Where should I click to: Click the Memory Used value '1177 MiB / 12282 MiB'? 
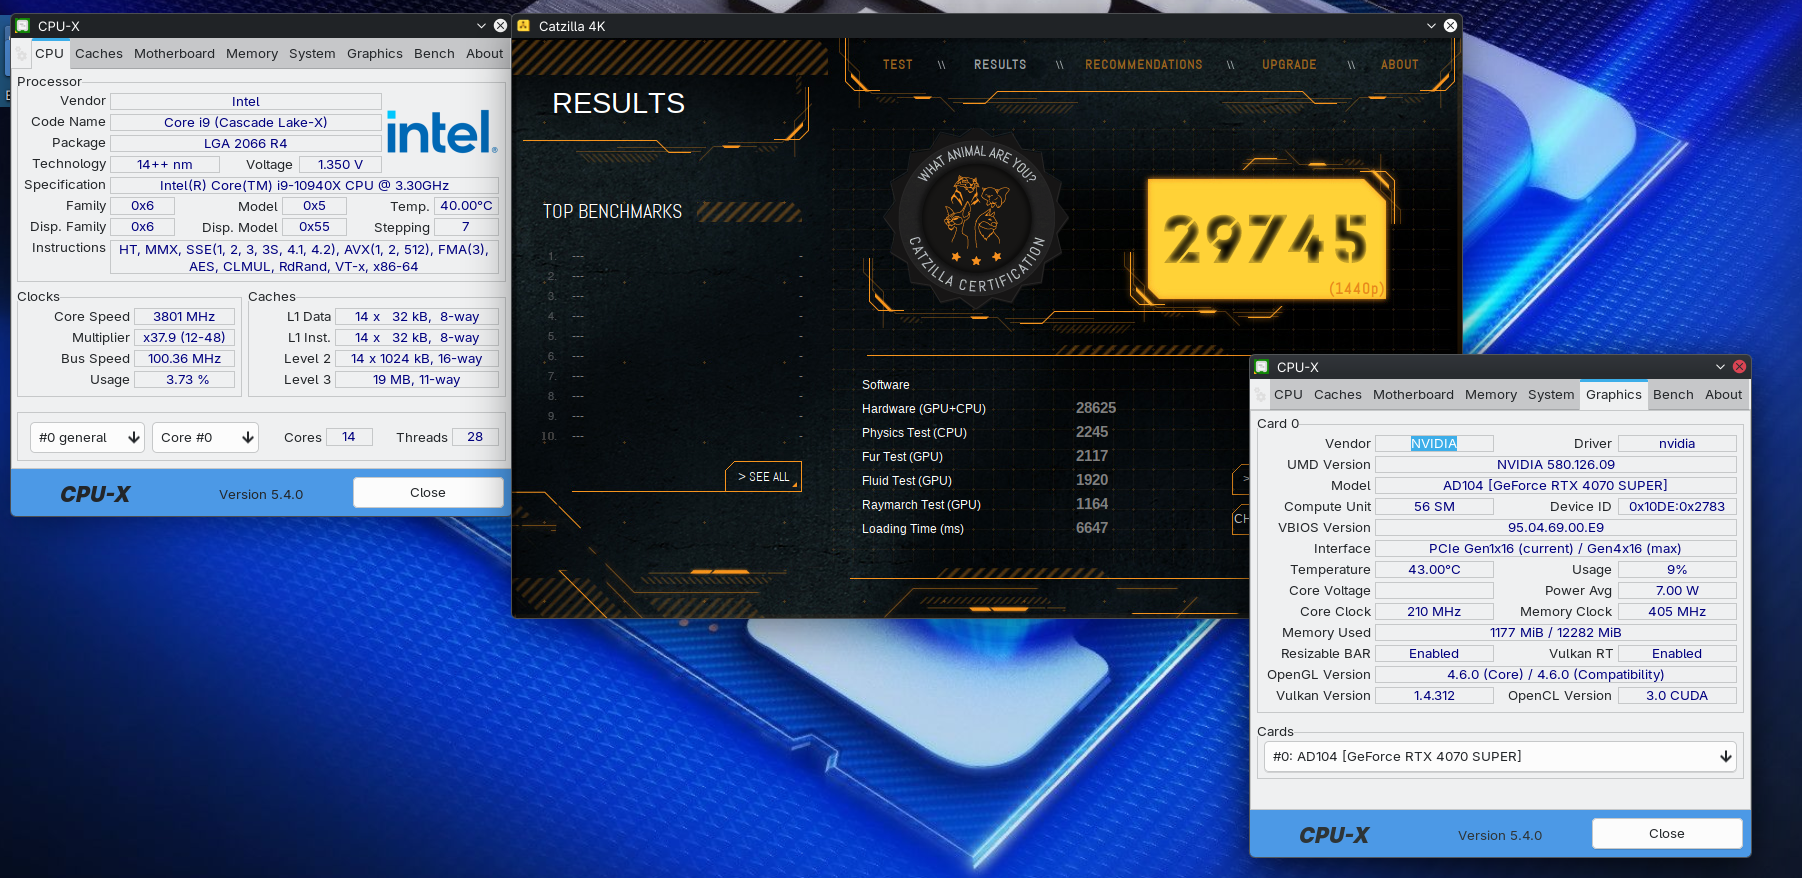1556,633
